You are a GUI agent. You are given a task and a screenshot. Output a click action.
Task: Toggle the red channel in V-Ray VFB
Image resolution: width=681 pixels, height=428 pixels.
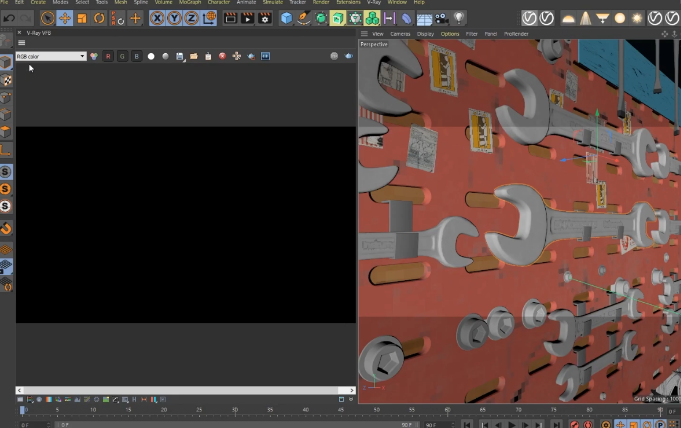tap(108, 56)
